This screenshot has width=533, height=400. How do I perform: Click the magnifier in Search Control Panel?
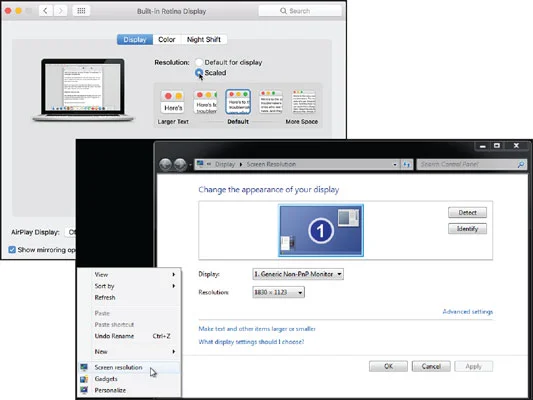tap(521, 164)
